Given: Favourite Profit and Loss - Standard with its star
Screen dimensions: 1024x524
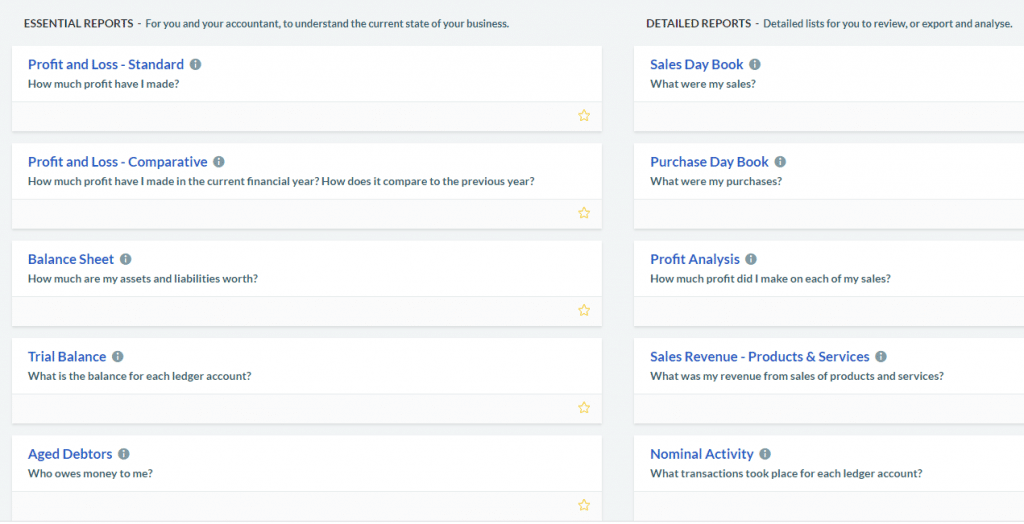Looking at the screenshot, I should [x=584, y=116].
